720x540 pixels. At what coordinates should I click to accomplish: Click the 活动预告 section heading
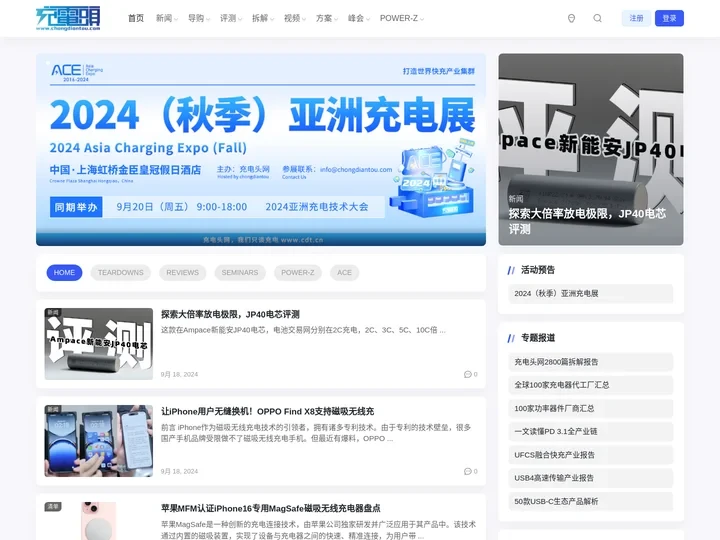click(538, 270)
